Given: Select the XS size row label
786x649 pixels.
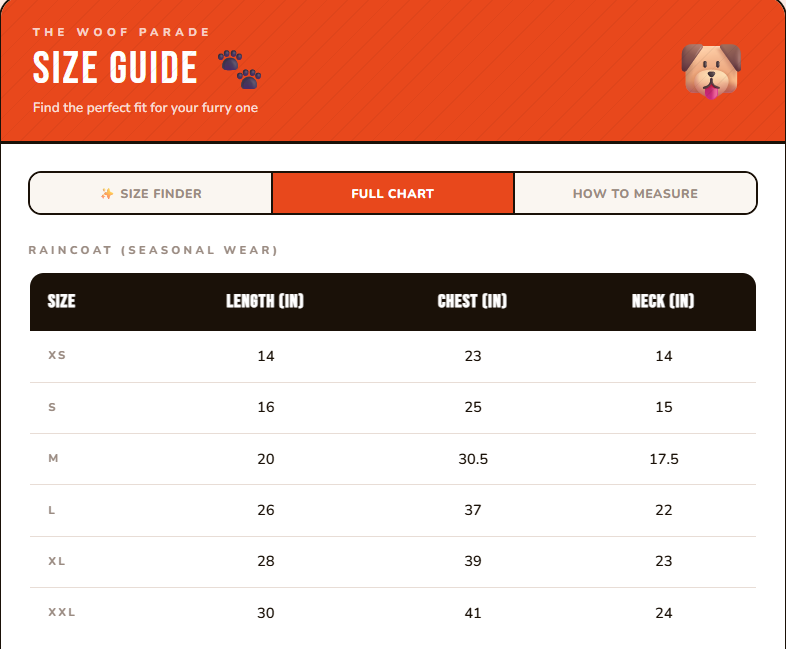Looking at the screenshot, I should (x=57, y=355).
